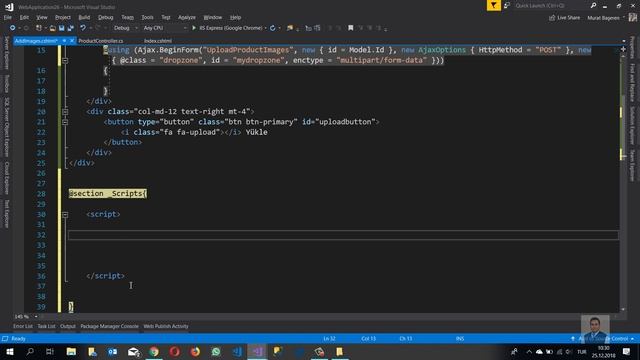
Task: Open the View menu
Action: coord(42,17)
